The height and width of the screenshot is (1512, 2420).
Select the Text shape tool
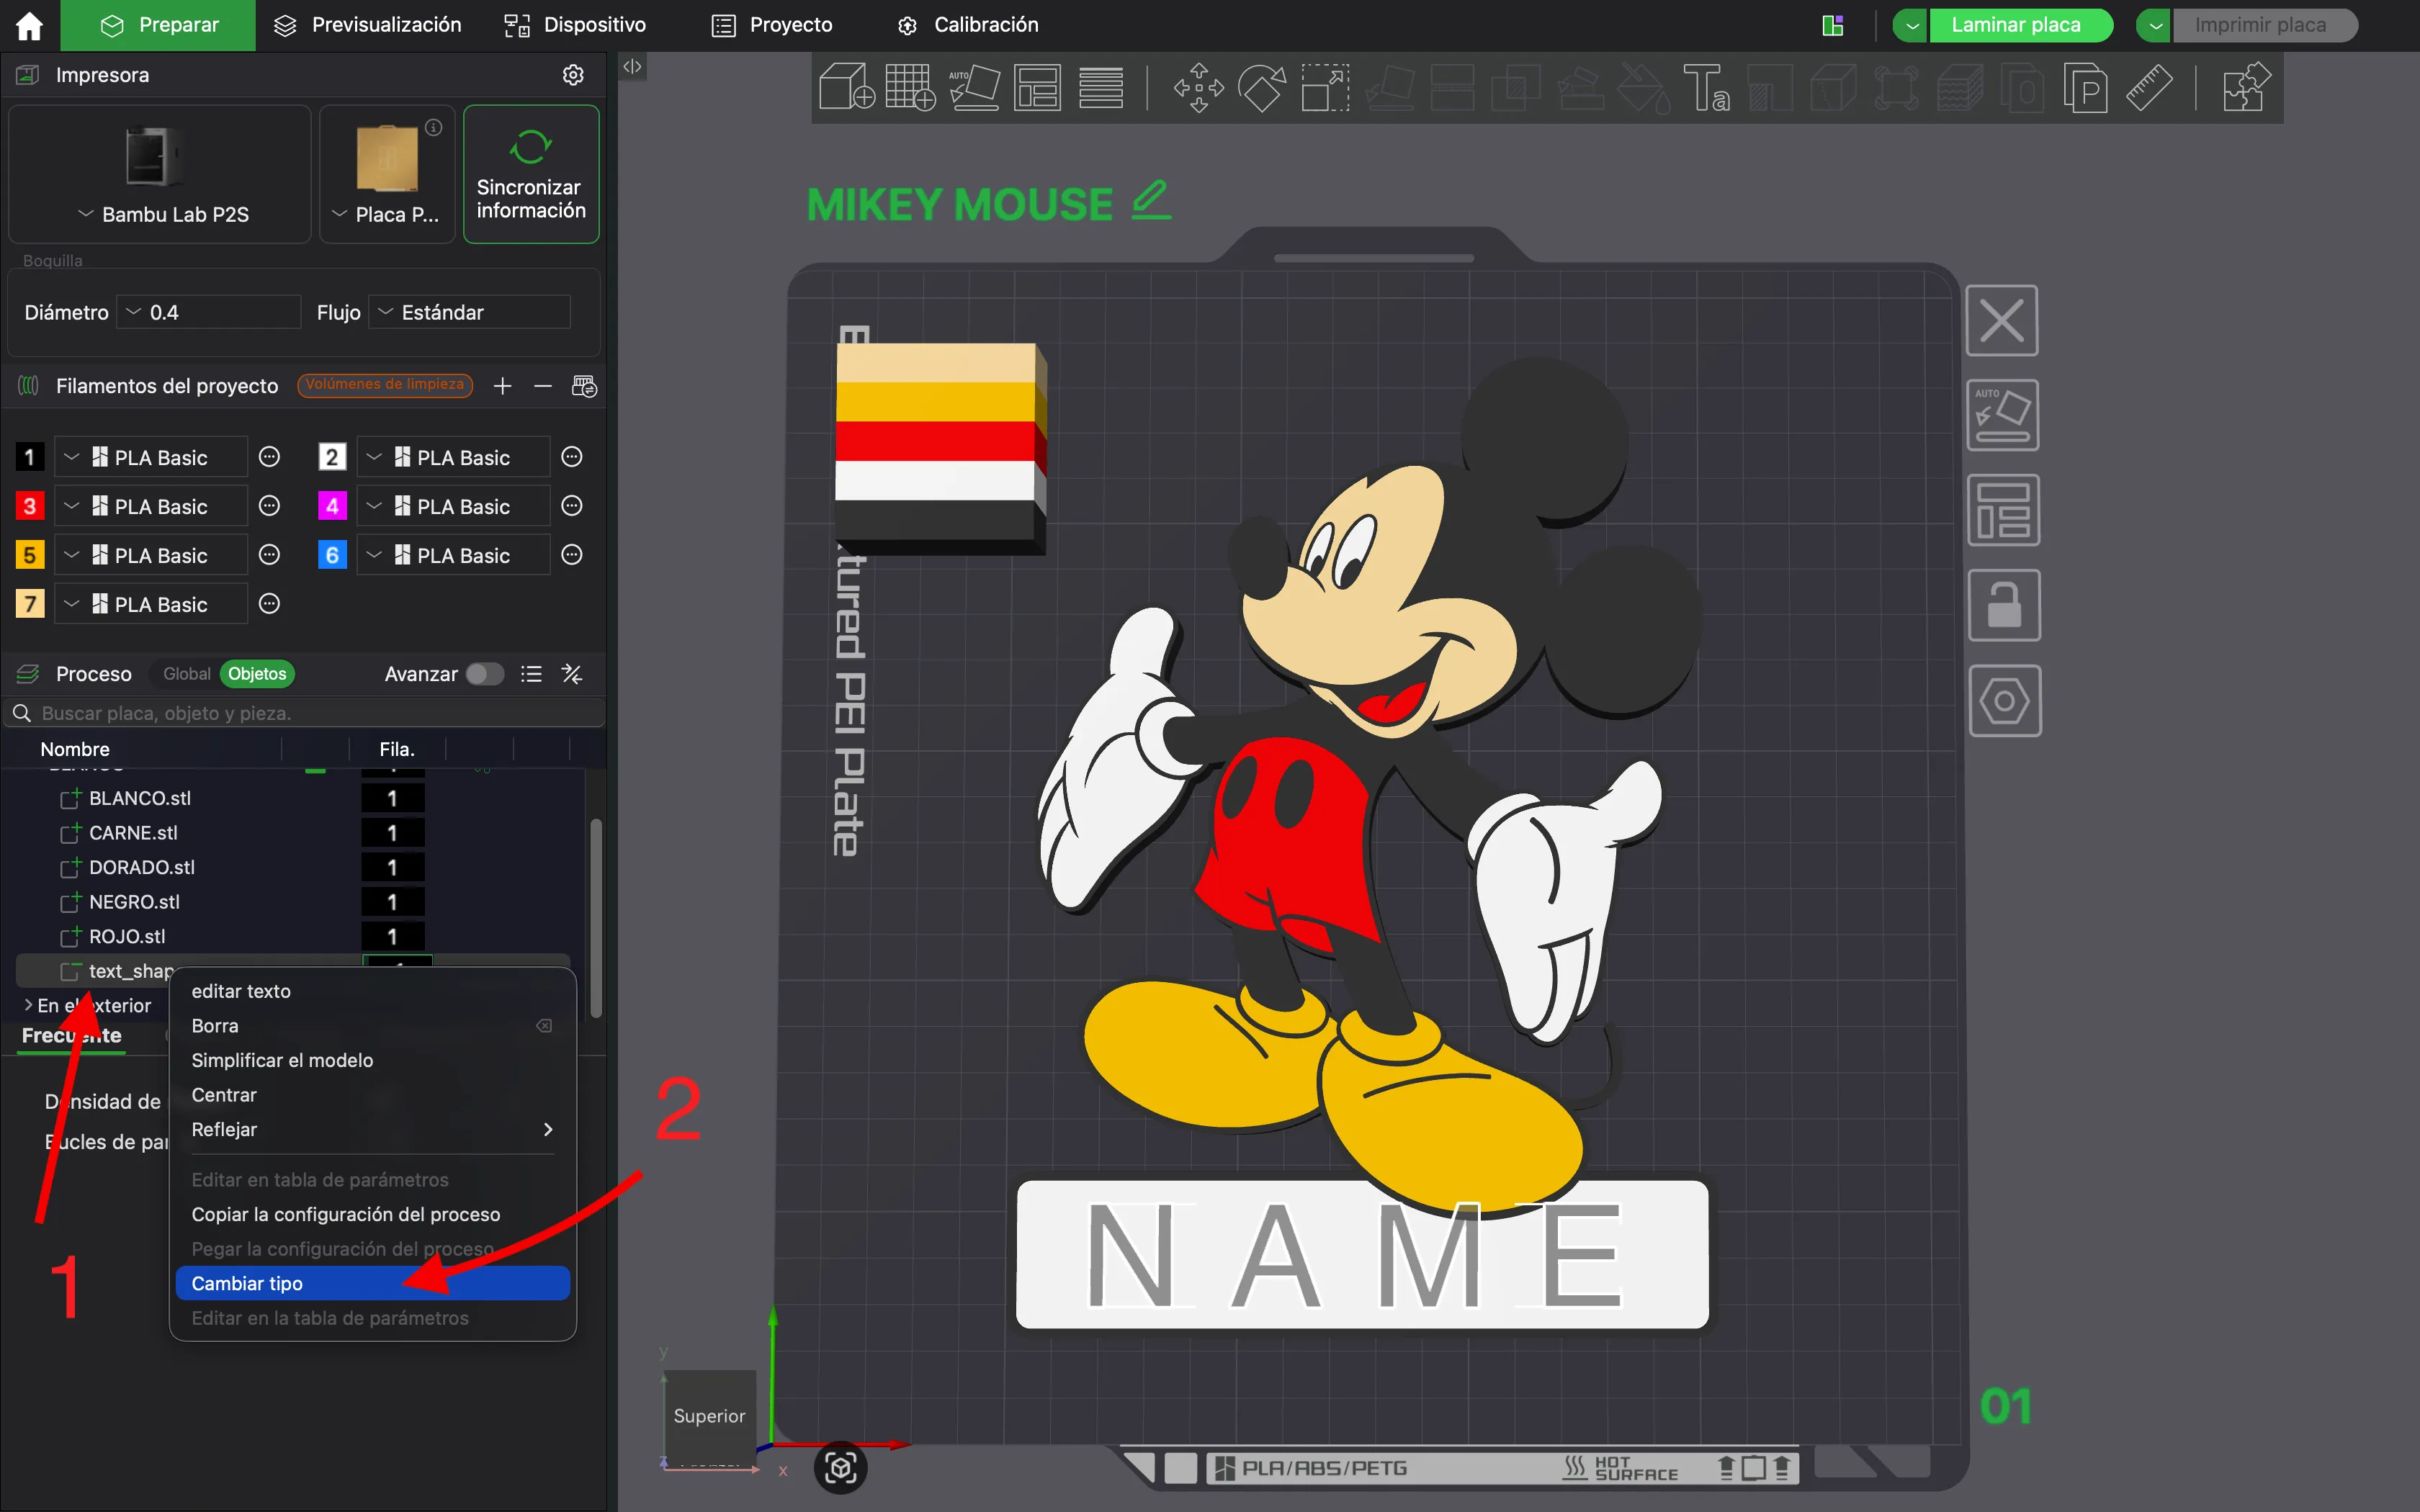pyautogui.click(x=1706, y=87)
